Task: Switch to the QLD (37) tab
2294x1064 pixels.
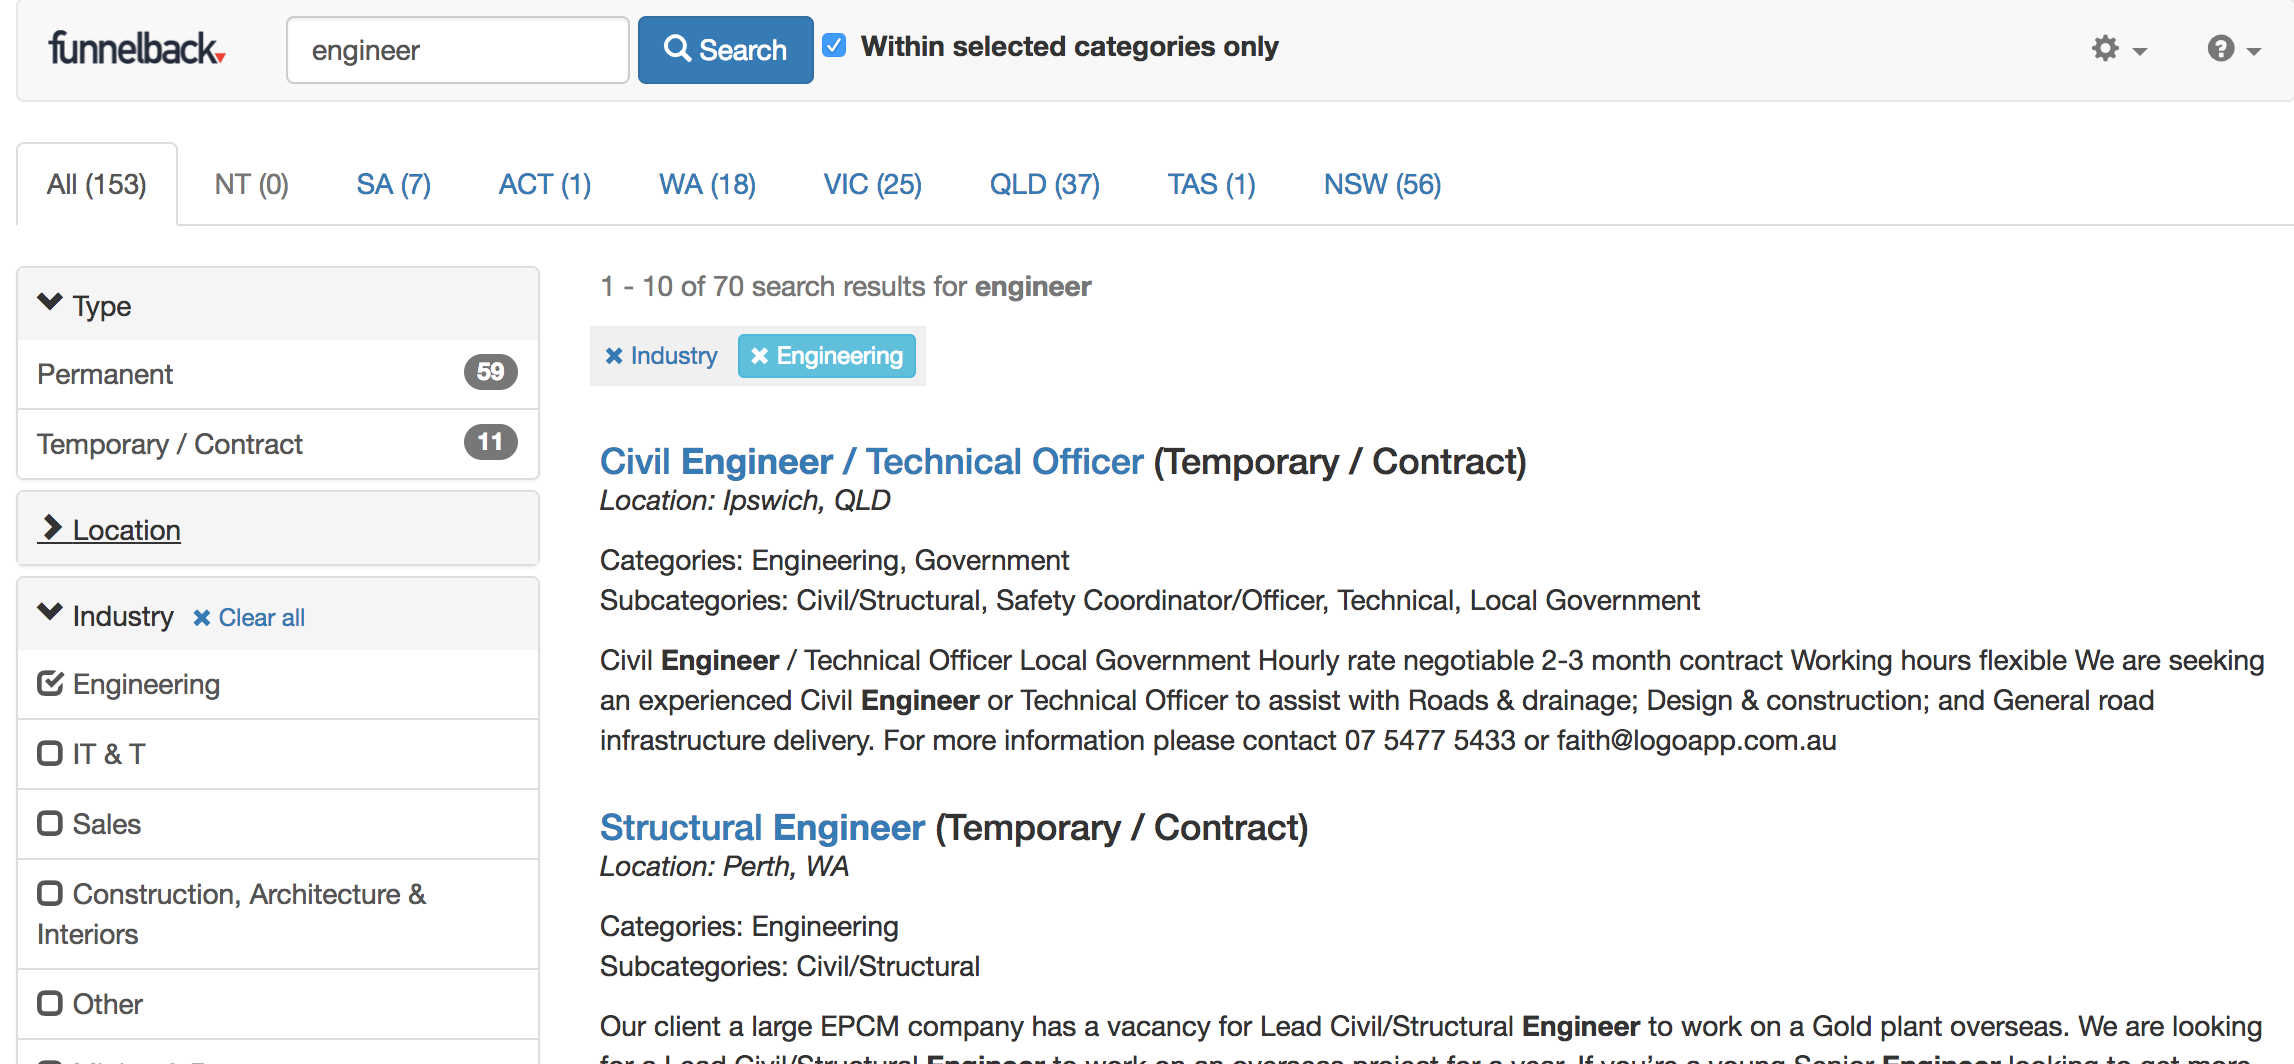Action: click(1044, 184)
